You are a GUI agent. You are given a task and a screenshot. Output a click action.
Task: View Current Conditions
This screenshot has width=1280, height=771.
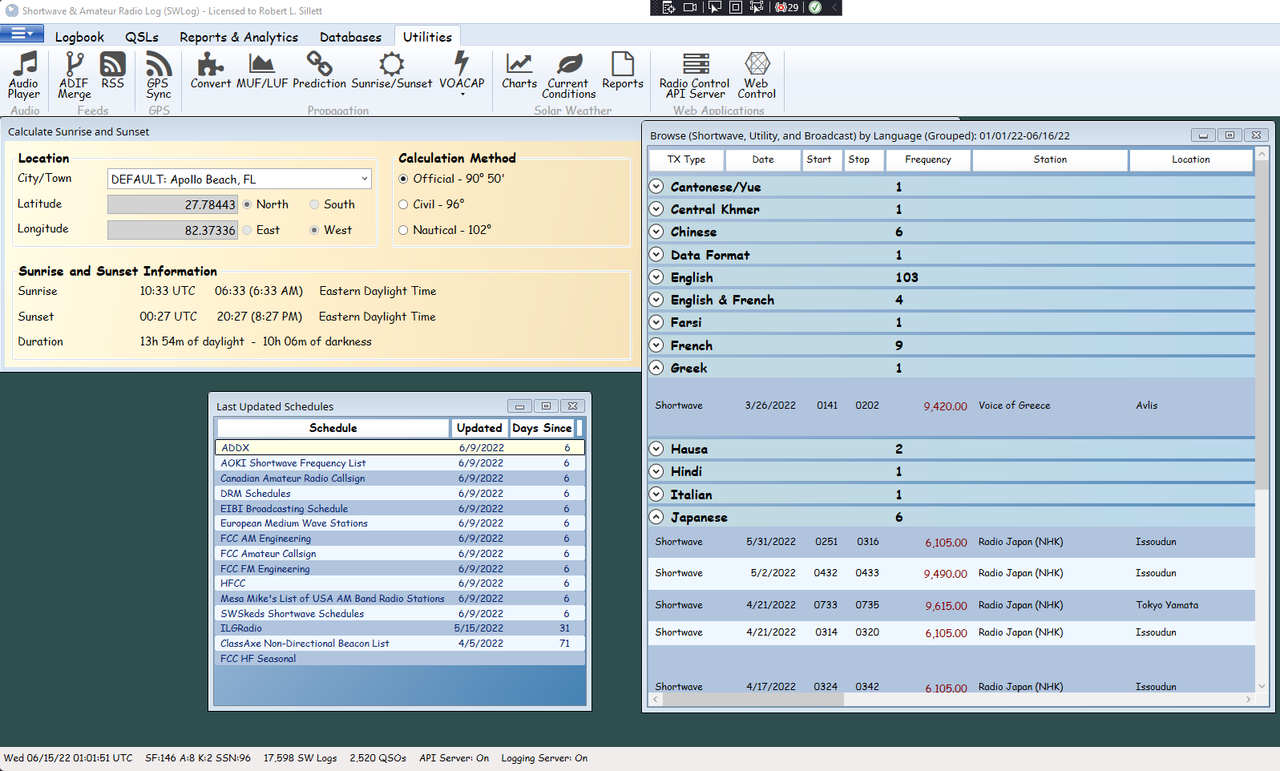pyautogui.click(x=569, y=76)
